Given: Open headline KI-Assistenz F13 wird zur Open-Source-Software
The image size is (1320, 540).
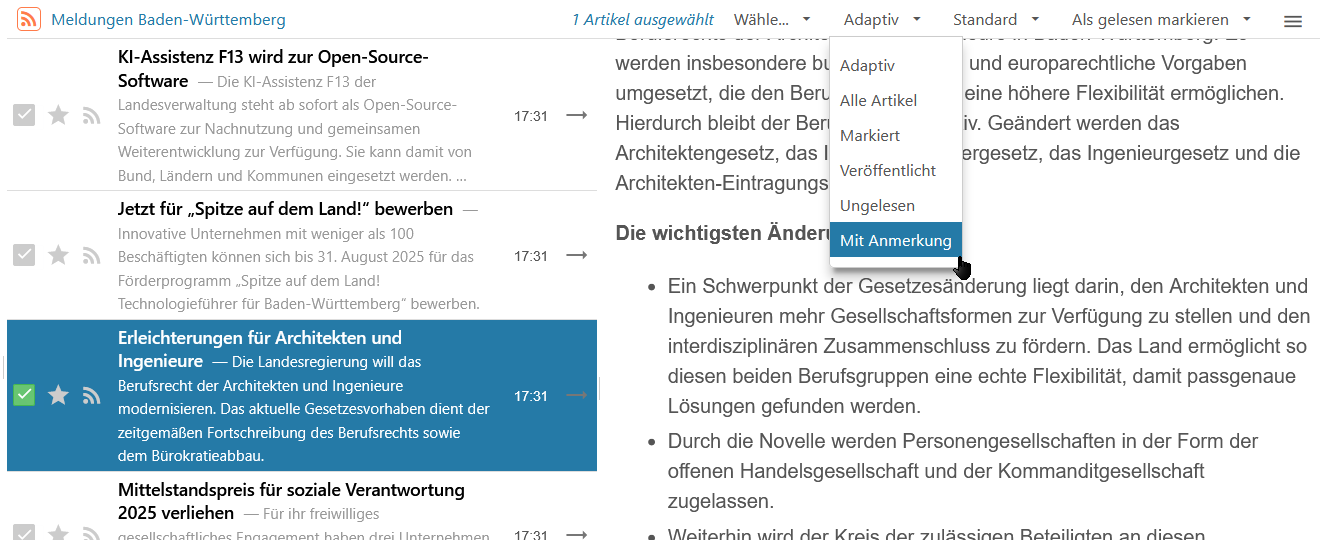Looking at the screenshot, I should (x=273, y=69).
